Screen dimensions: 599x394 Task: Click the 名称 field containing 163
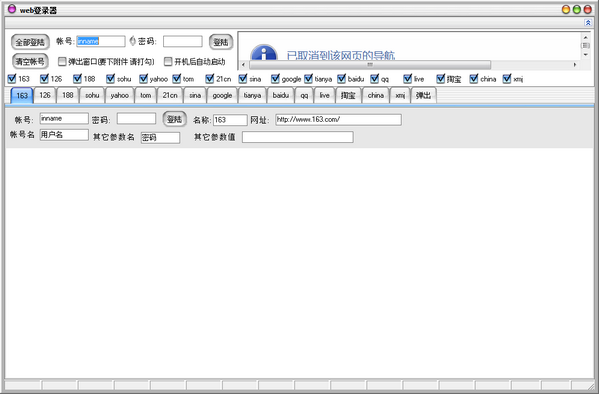[230, 120]
